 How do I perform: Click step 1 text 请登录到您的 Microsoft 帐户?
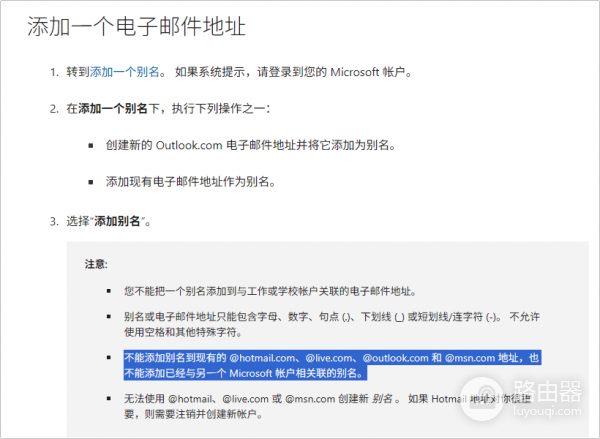coord(334,72)
